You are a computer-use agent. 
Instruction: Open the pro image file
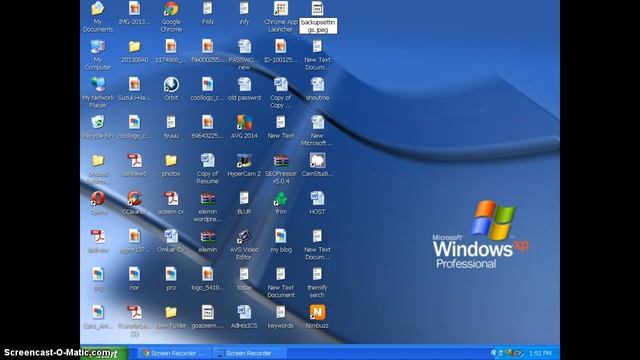(171, 274)
